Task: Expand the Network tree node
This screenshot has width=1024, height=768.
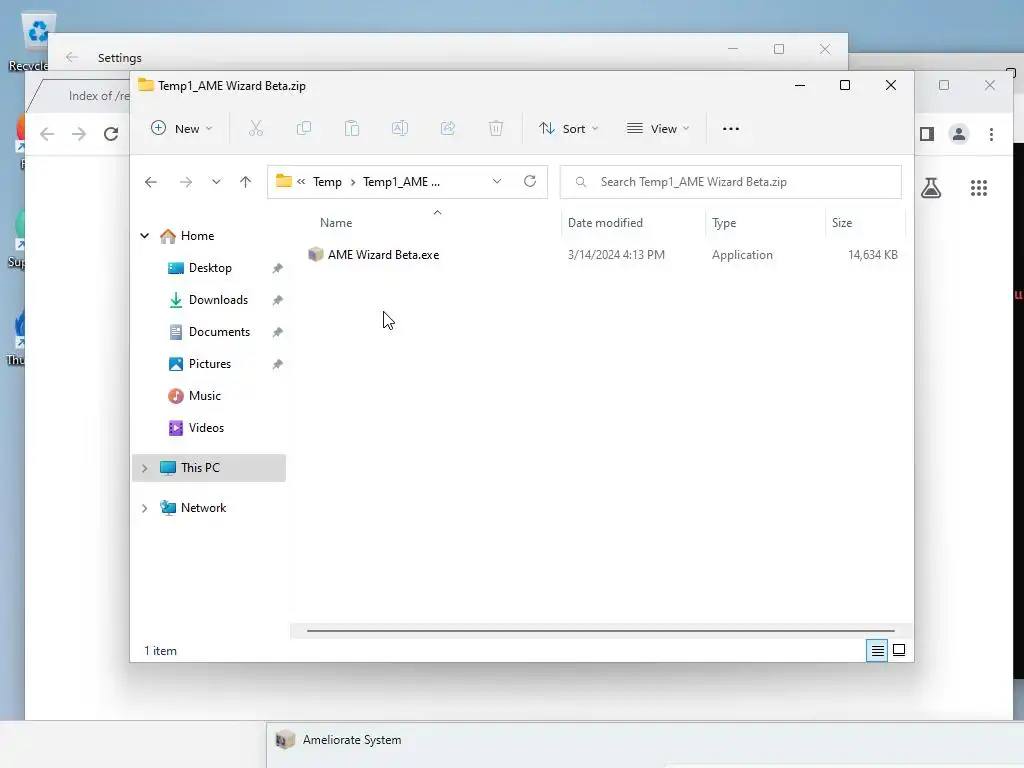Action: [x=144, y=508]
